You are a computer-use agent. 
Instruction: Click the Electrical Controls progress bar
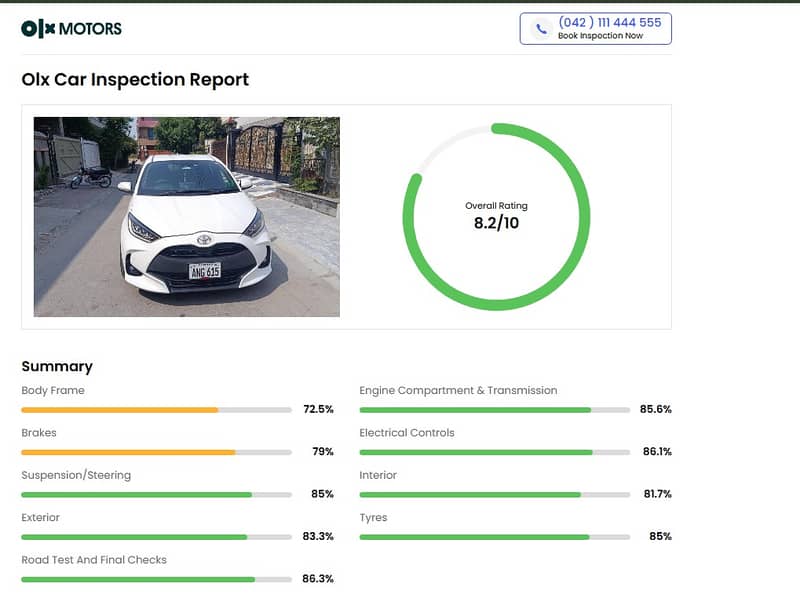(495, 452)
